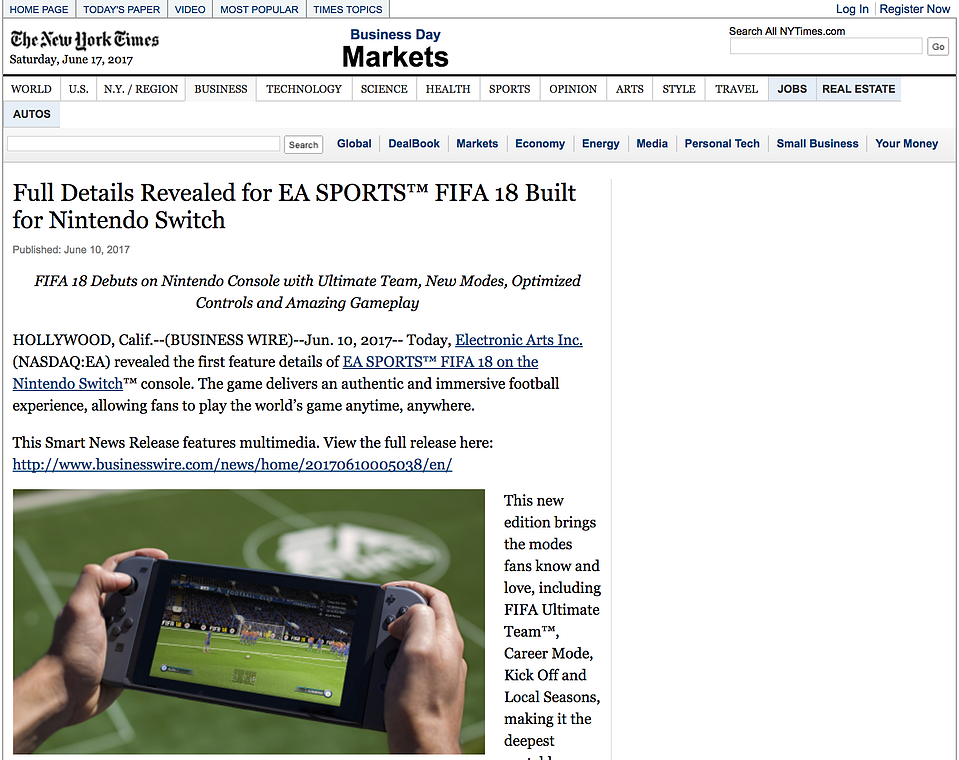Select the JOBS navigation tab
The image size is (959, 760).
pyautogui.click(x=792, y=89)
